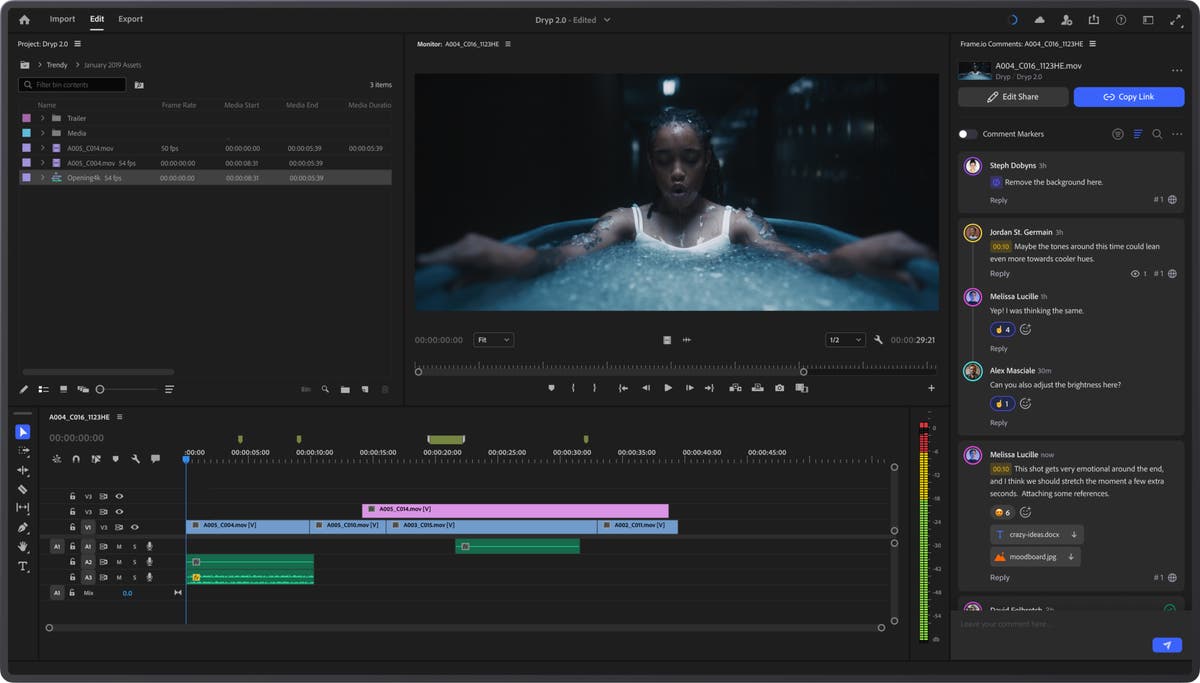Toggle the timeline Snap magnet icon
The height and width of the screenshot is (683, 1200).
(76, 459)
